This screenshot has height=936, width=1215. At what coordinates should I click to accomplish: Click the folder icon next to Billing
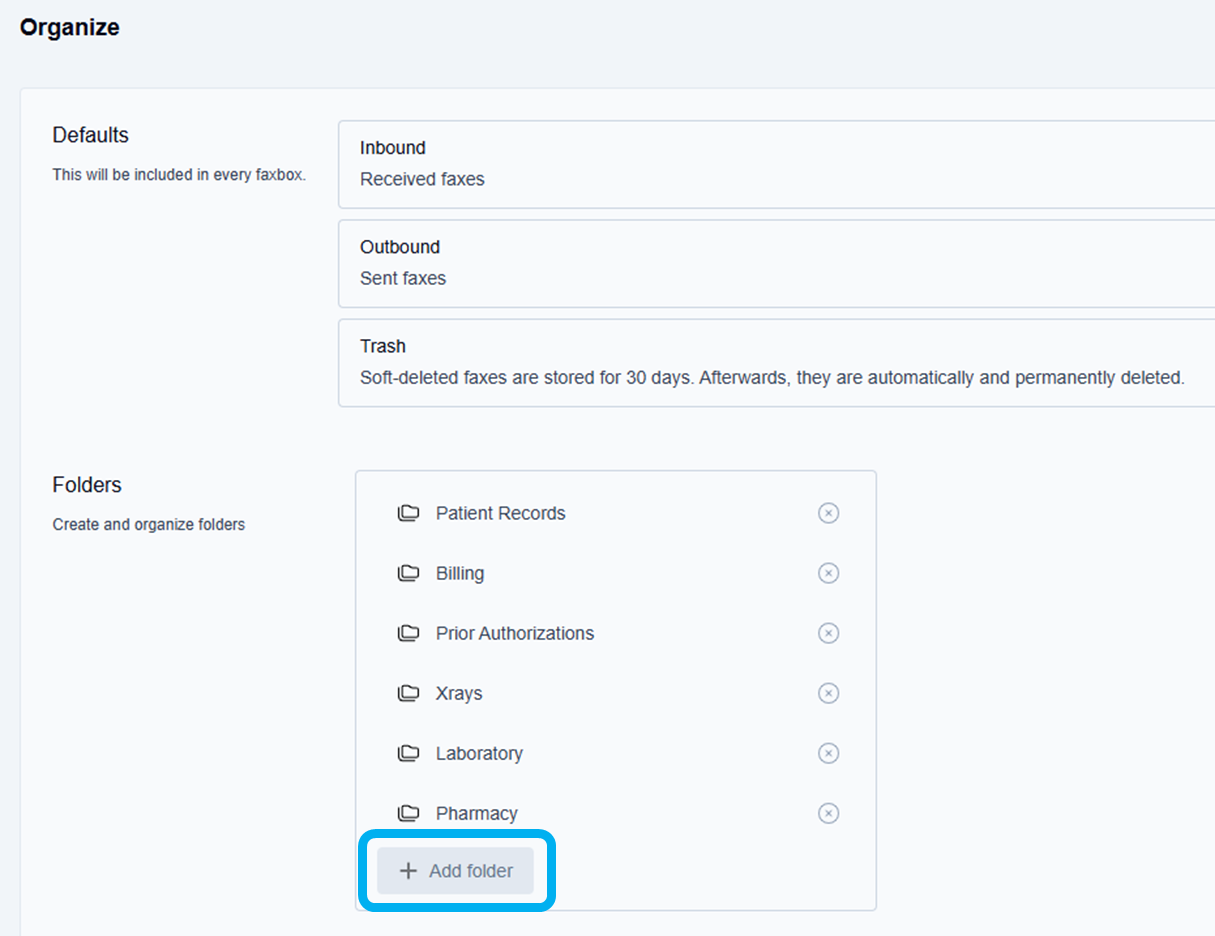click(408, 573)
